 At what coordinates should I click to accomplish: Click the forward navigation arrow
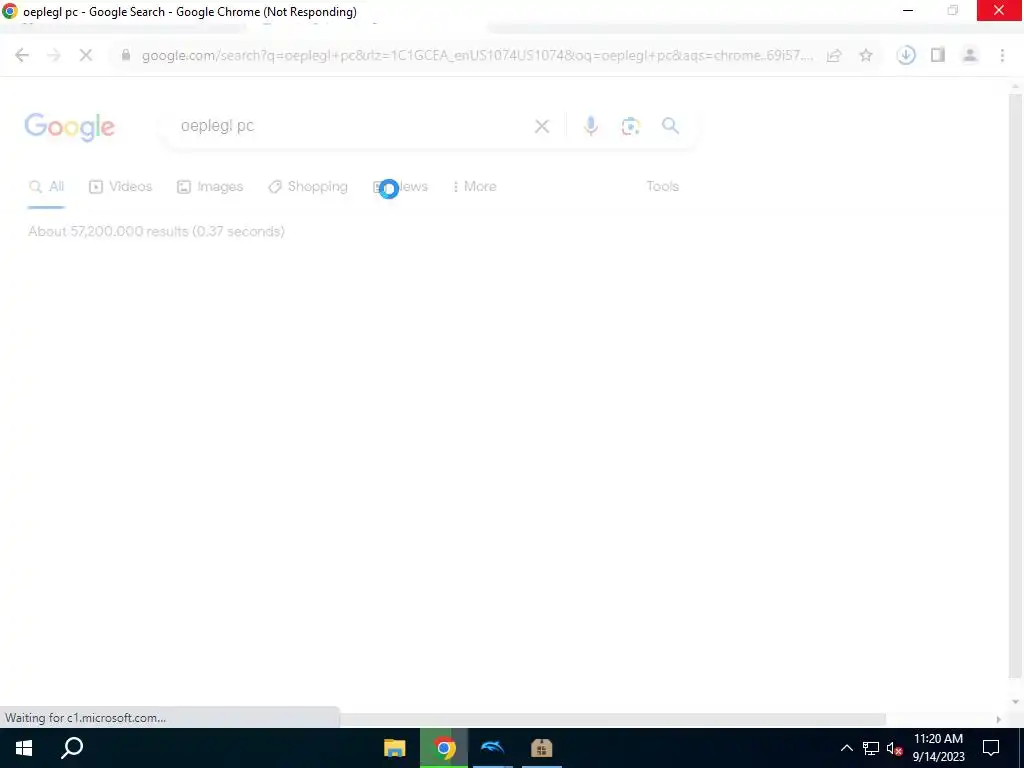tap(54, 56)
